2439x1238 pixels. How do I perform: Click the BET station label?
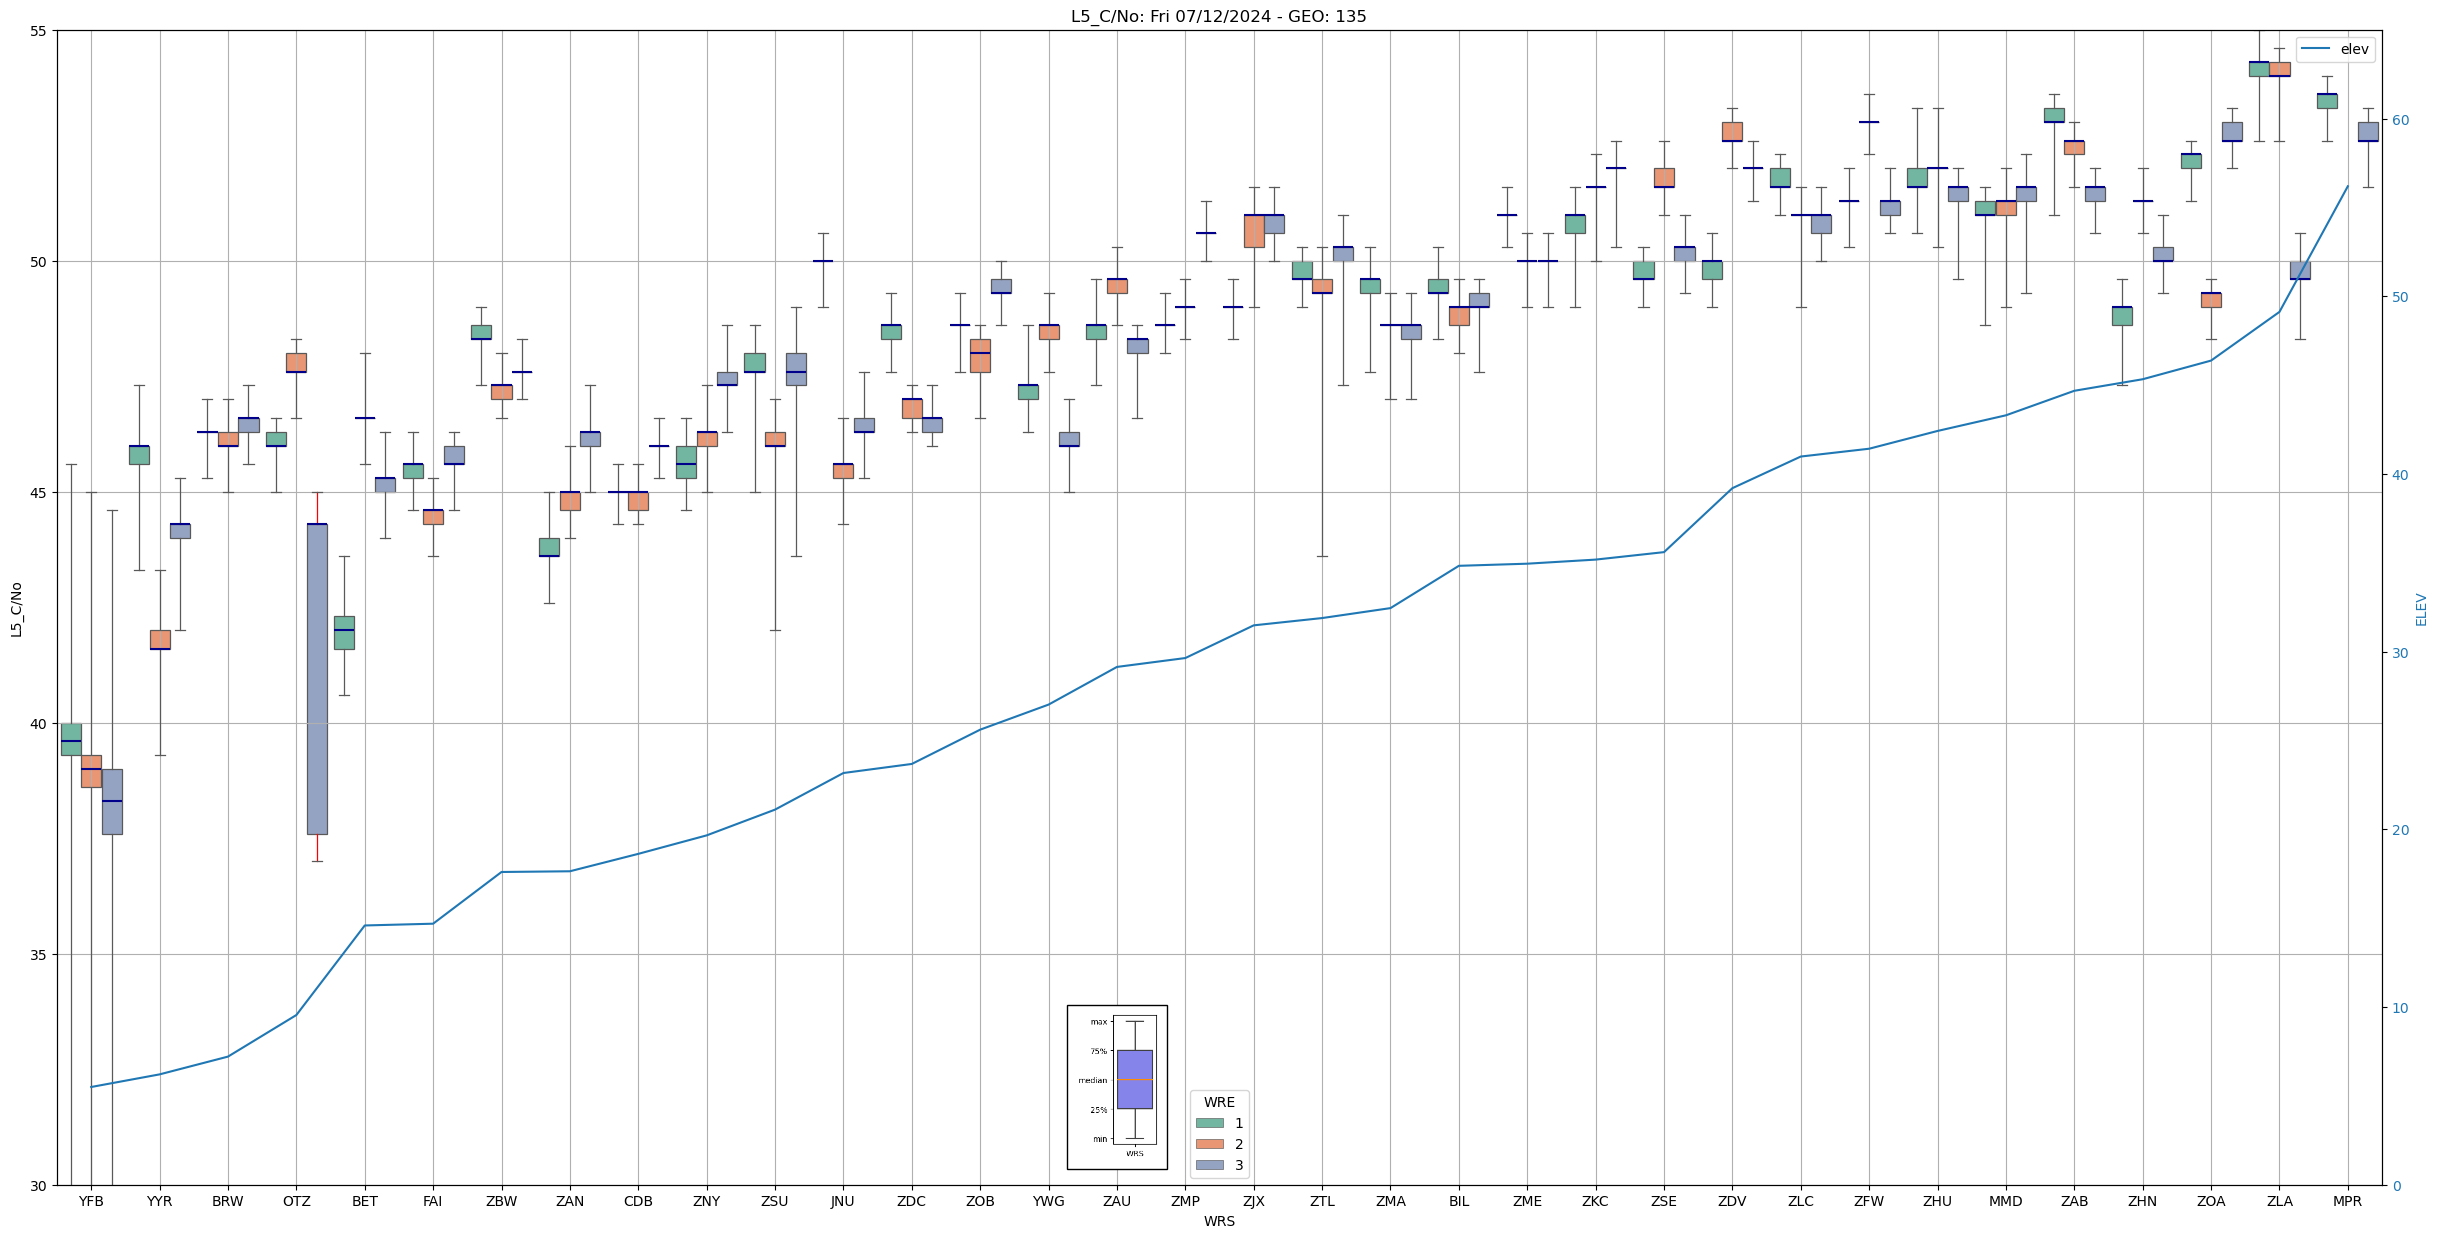pyautogui.click(x=365, y=1201)
